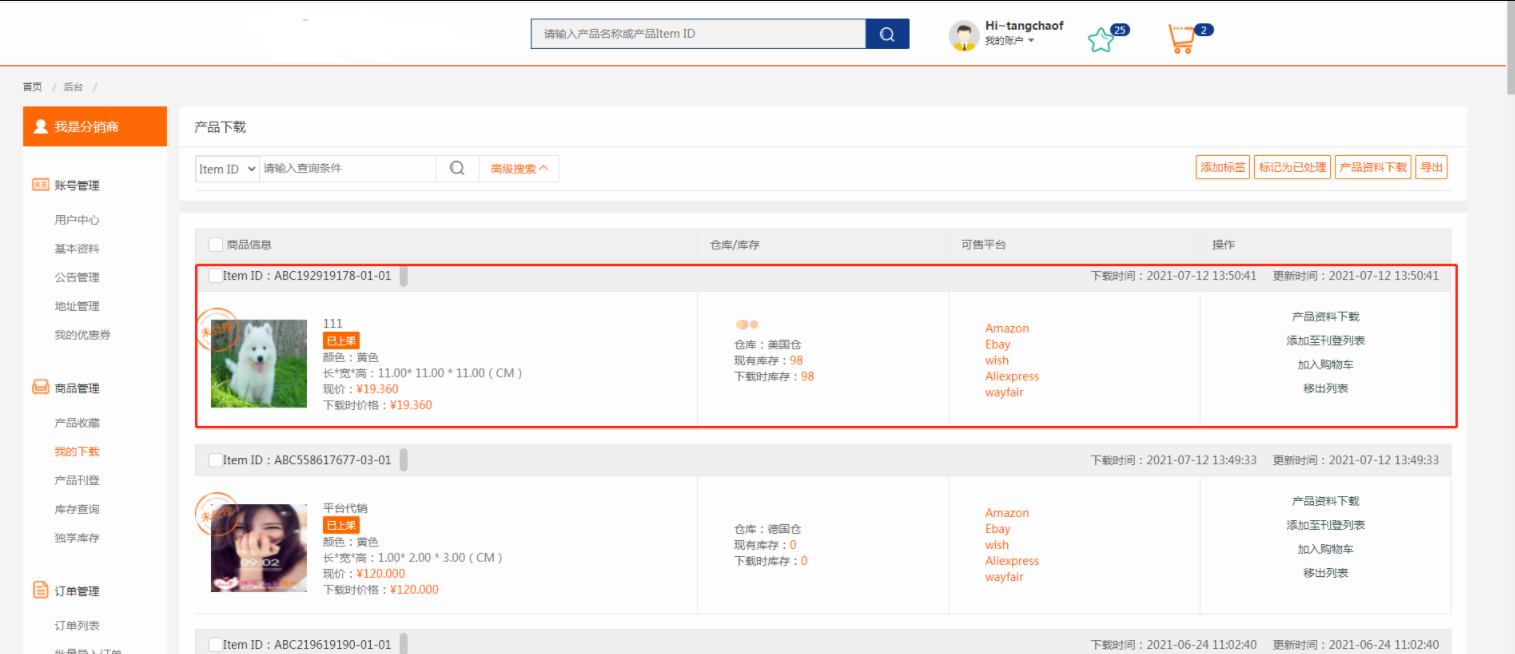Open 我的优惠券 in the sidebar
Viewport: 1515px width, 654px height.
[x=82, y=335]
